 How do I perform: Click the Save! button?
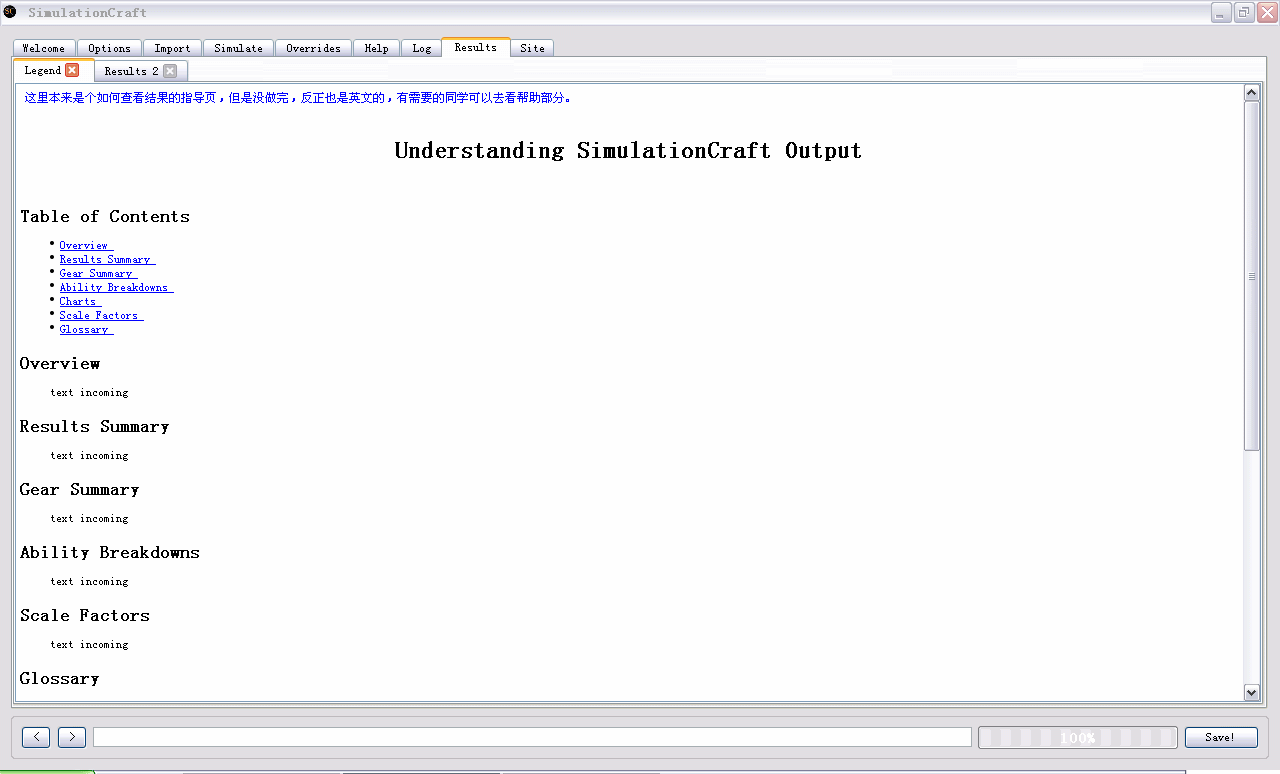(1221, 737)
